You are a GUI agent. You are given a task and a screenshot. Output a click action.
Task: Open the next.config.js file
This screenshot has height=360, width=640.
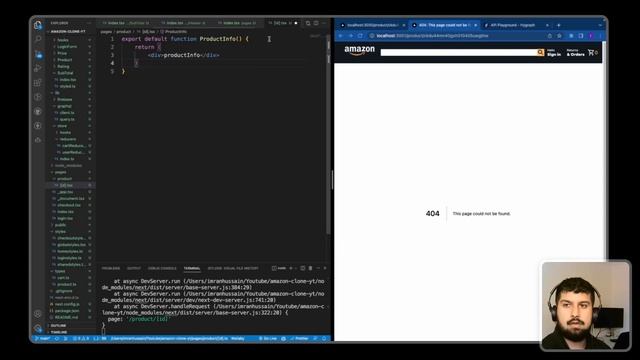pyautogui.click(x=70, y=304)
